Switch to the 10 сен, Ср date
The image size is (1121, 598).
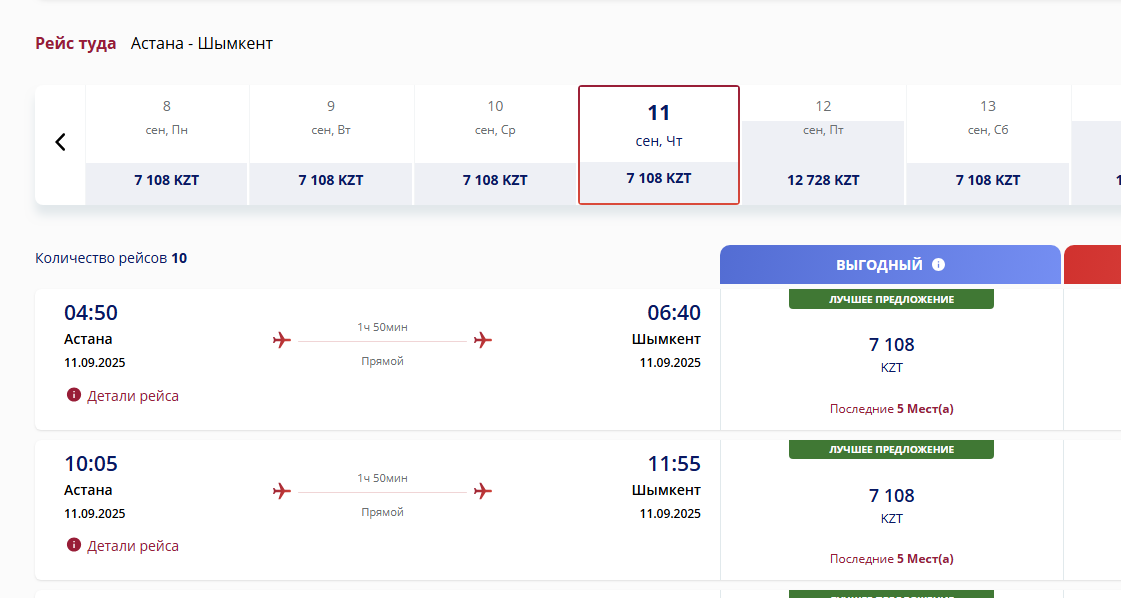coord(495,145)
